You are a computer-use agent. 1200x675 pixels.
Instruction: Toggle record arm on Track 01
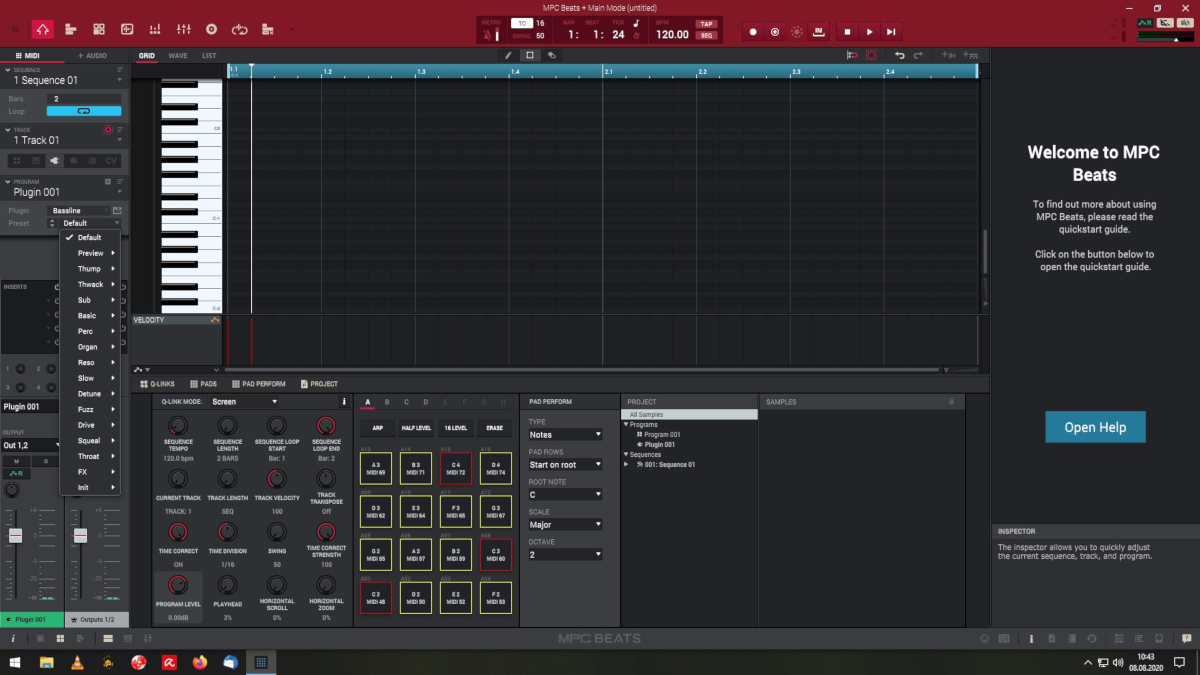108,130
